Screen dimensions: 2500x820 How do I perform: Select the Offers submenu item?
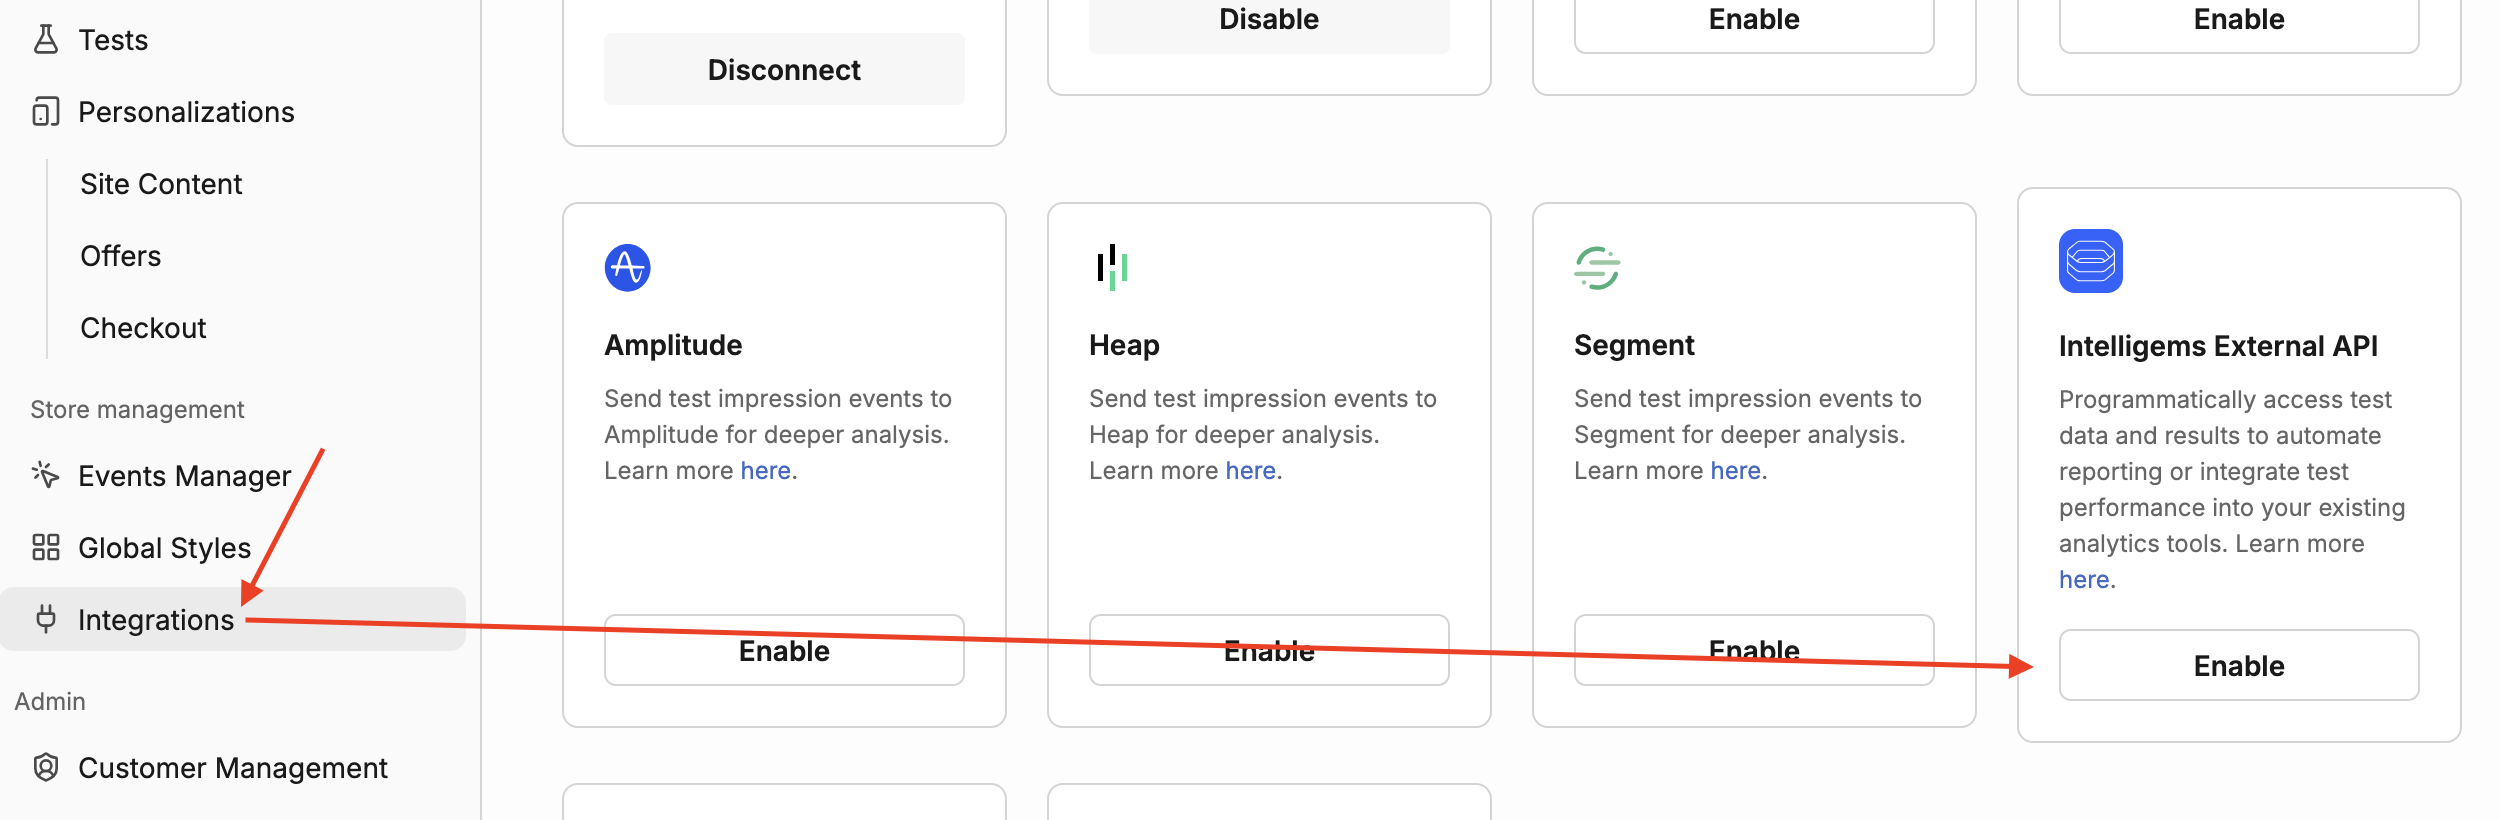point(120,256)
